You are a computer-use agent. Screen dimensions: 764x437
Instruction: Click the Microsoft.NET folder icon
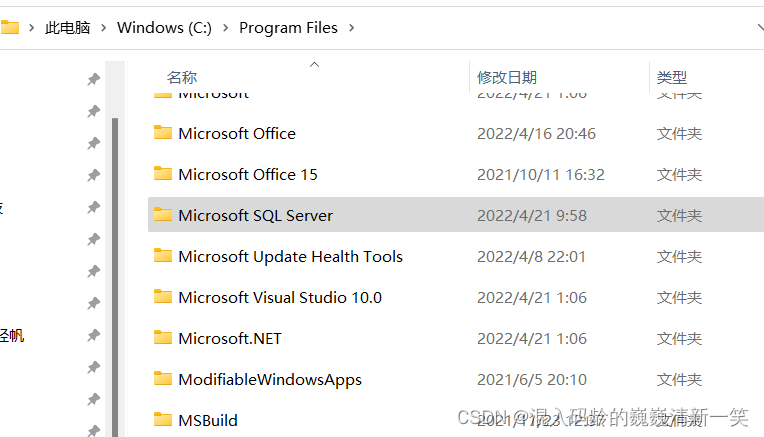point(163,337)
